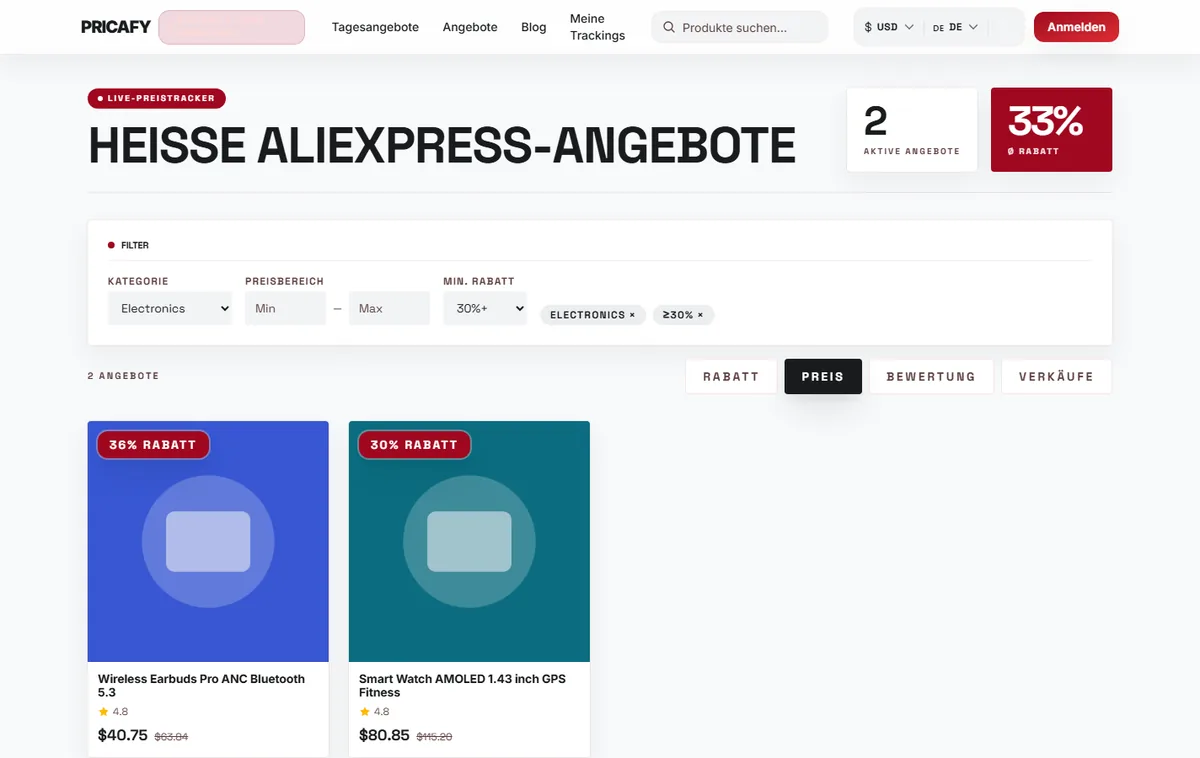Click the $40.75 price
This screenshot has width=1200, height=758.
[x=123, y=735]
